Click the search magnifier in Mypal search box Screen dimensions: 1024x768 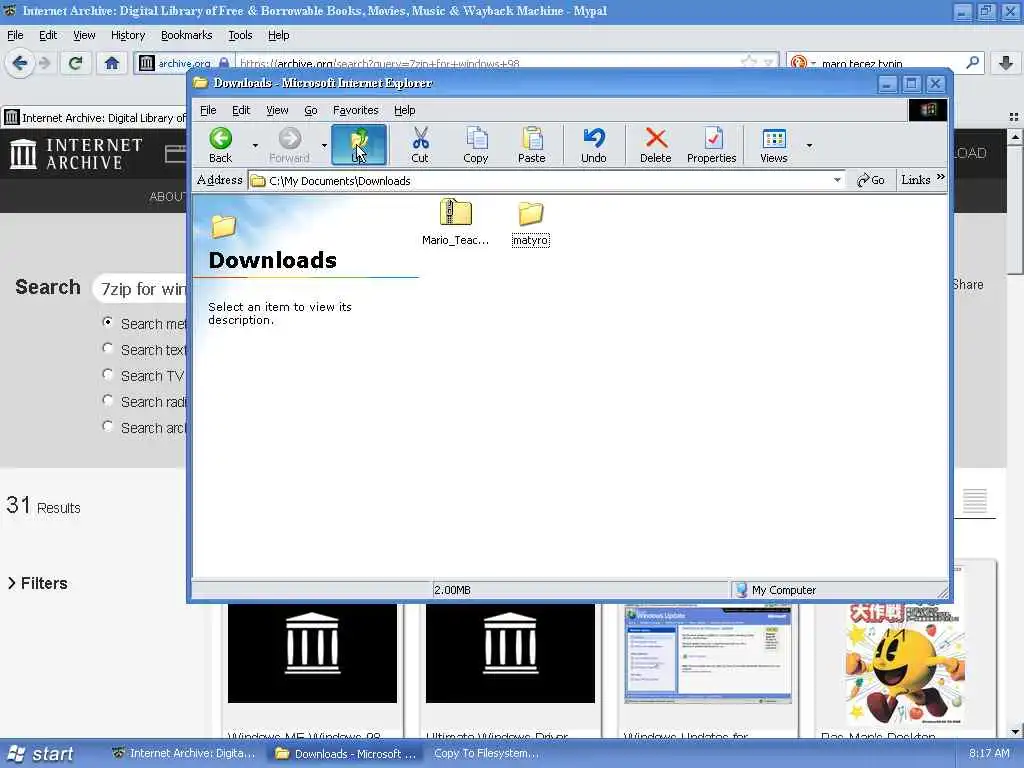coord(972,63)
